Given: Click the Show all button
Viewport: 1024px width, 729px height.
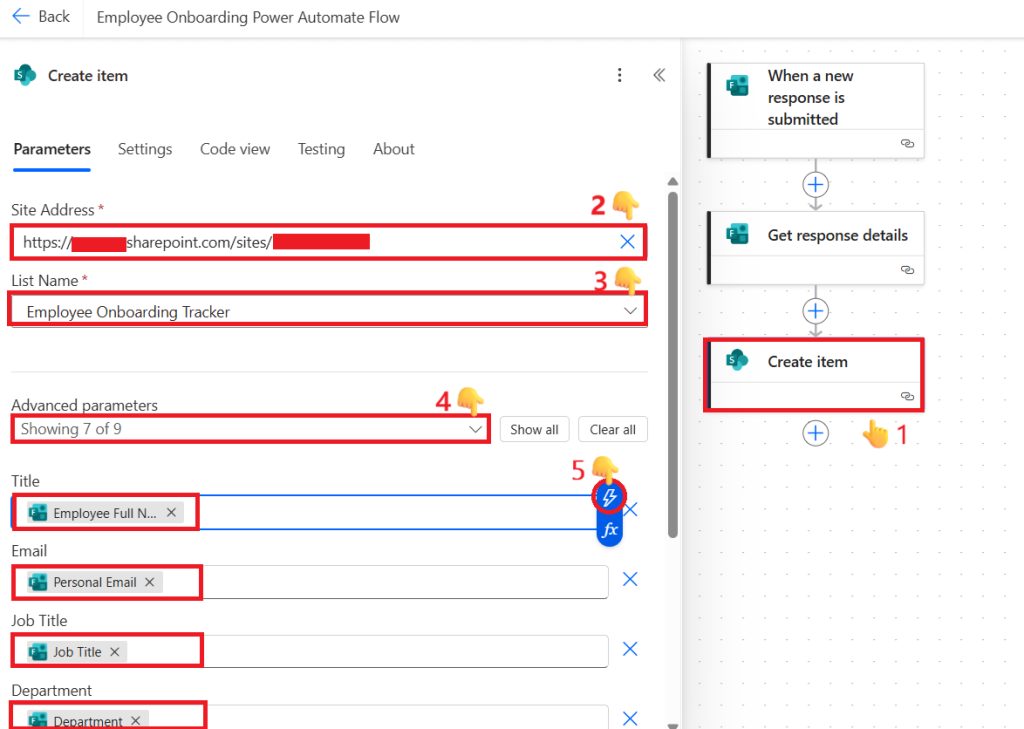Looking at the screenshot, I should 534,429.
